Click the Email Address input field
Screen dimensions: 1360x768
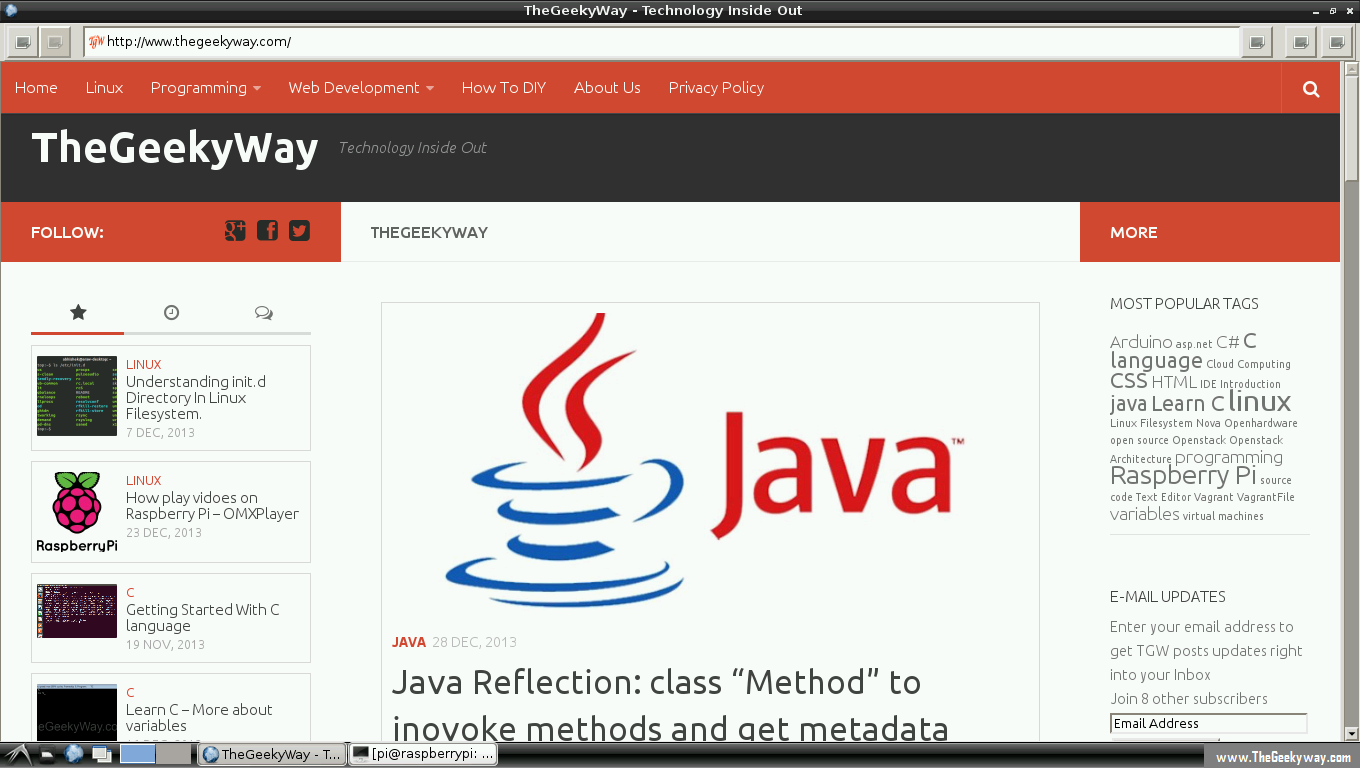click(1208, 723)
